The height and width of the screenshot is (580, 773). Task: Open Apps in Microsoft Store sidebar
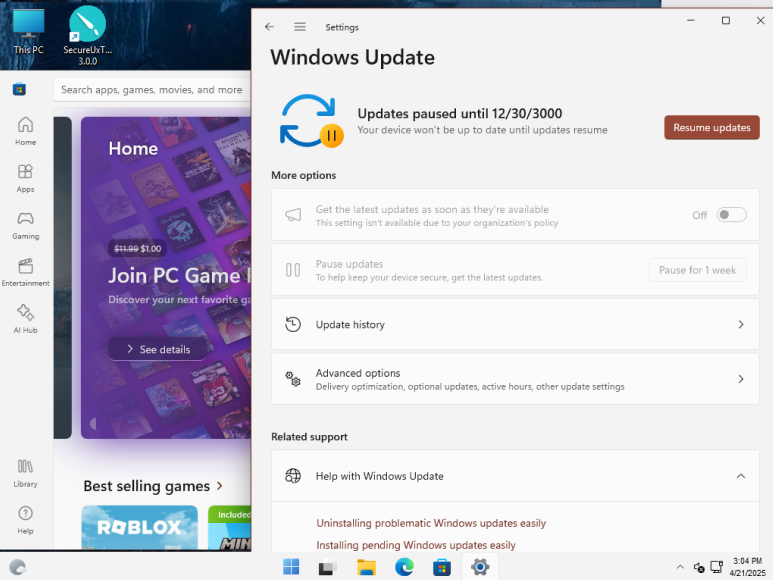point(26,178)
